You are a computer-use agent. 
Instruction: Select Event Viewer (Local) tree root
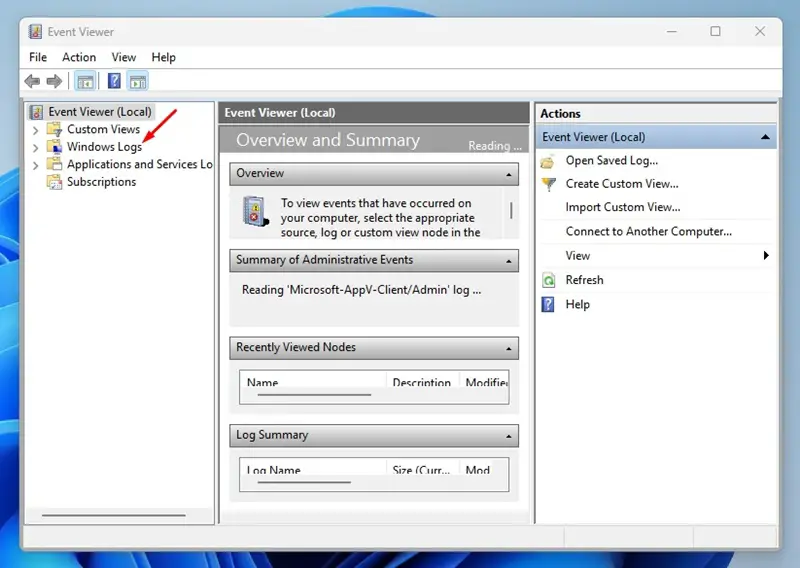[x=100, y=112]
